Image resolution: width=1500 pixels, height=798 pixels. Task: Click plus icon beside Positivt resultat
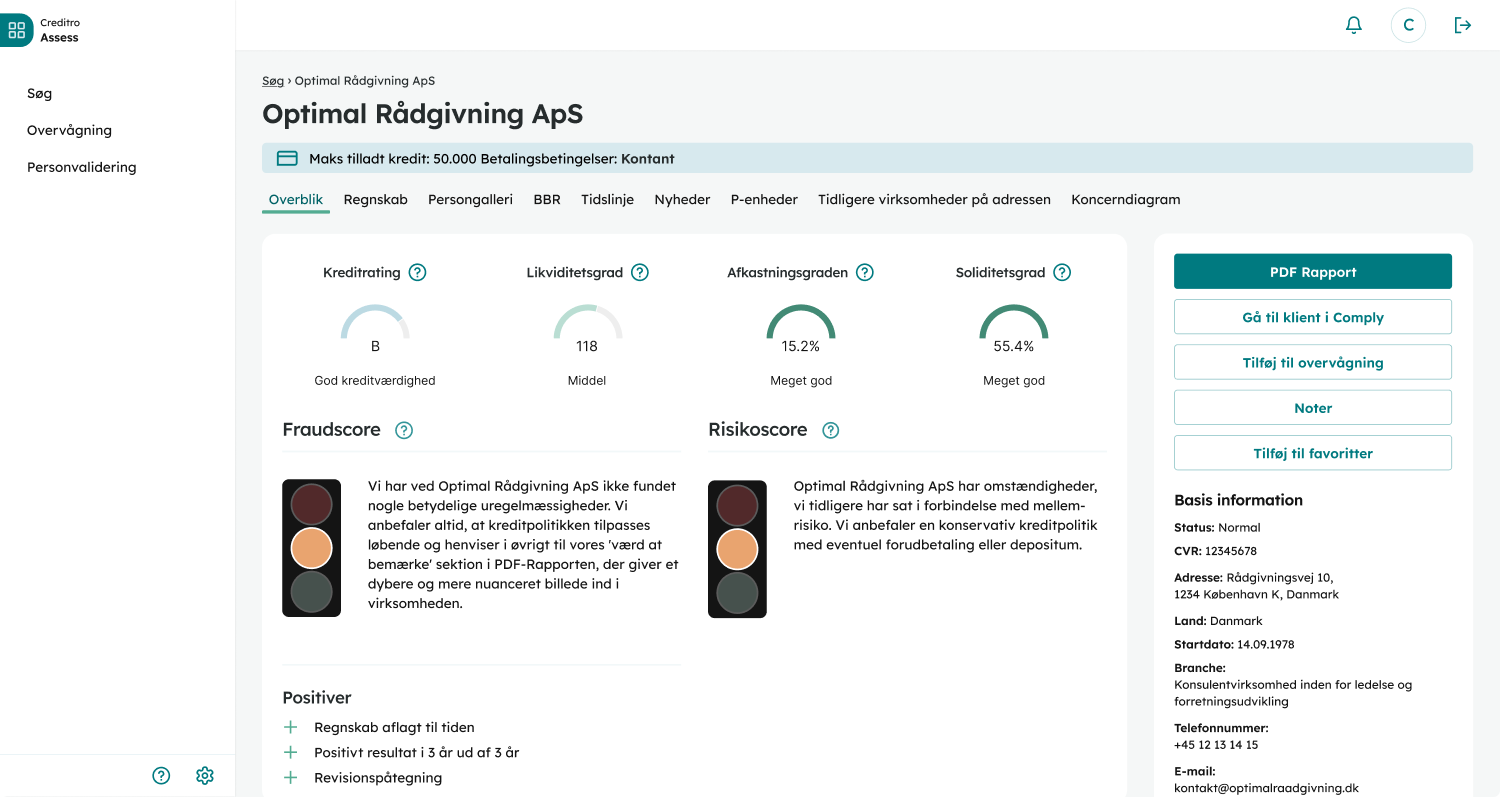click(x=291, y=752)
